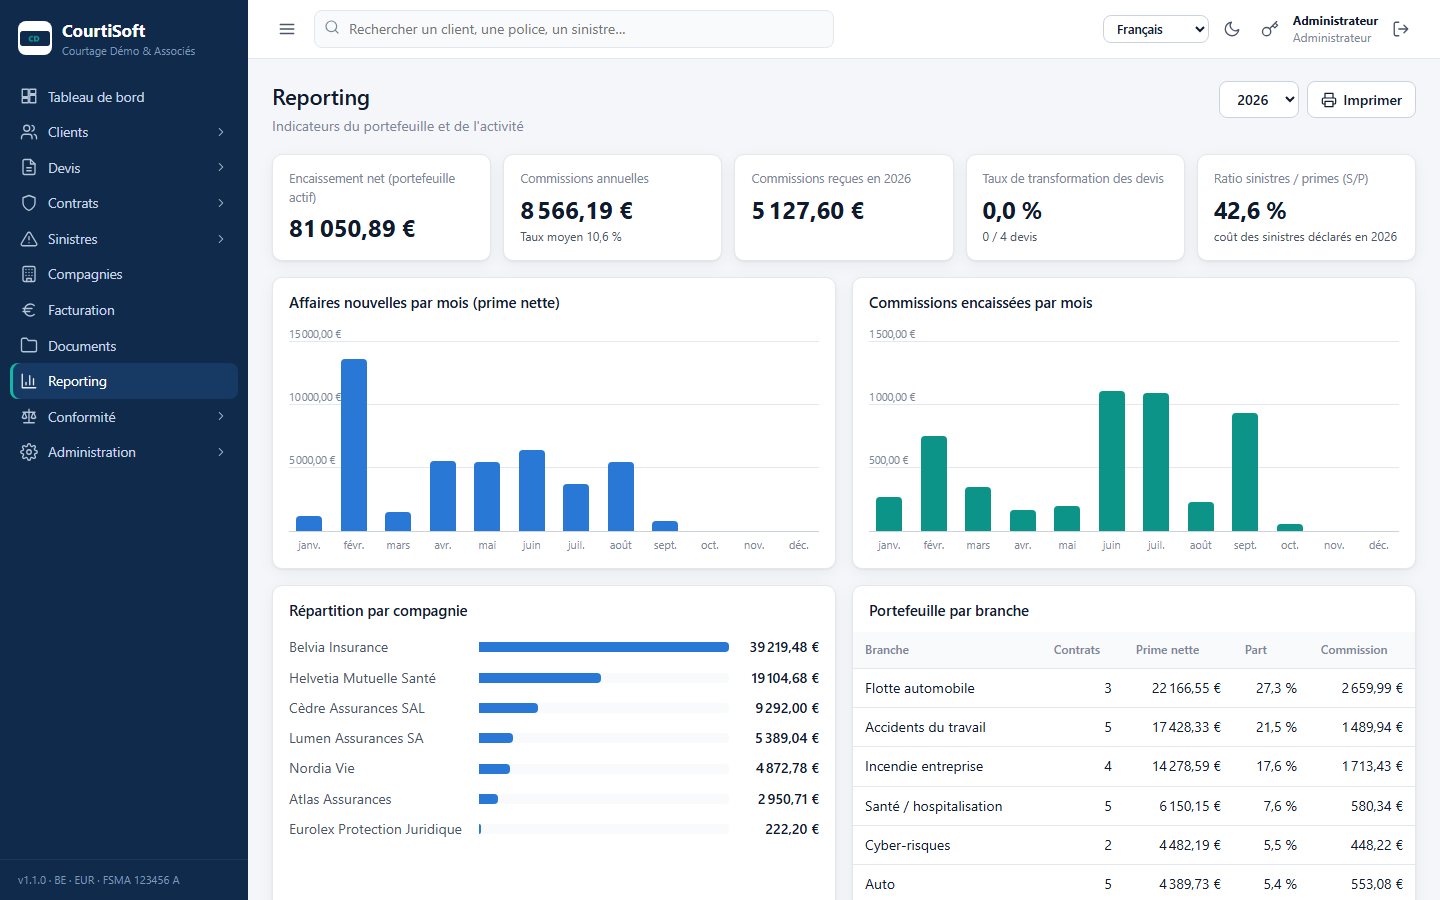Screen dimensions: 1440x900
Task: Click the Contrats shield icon
Action: (29, 203)
